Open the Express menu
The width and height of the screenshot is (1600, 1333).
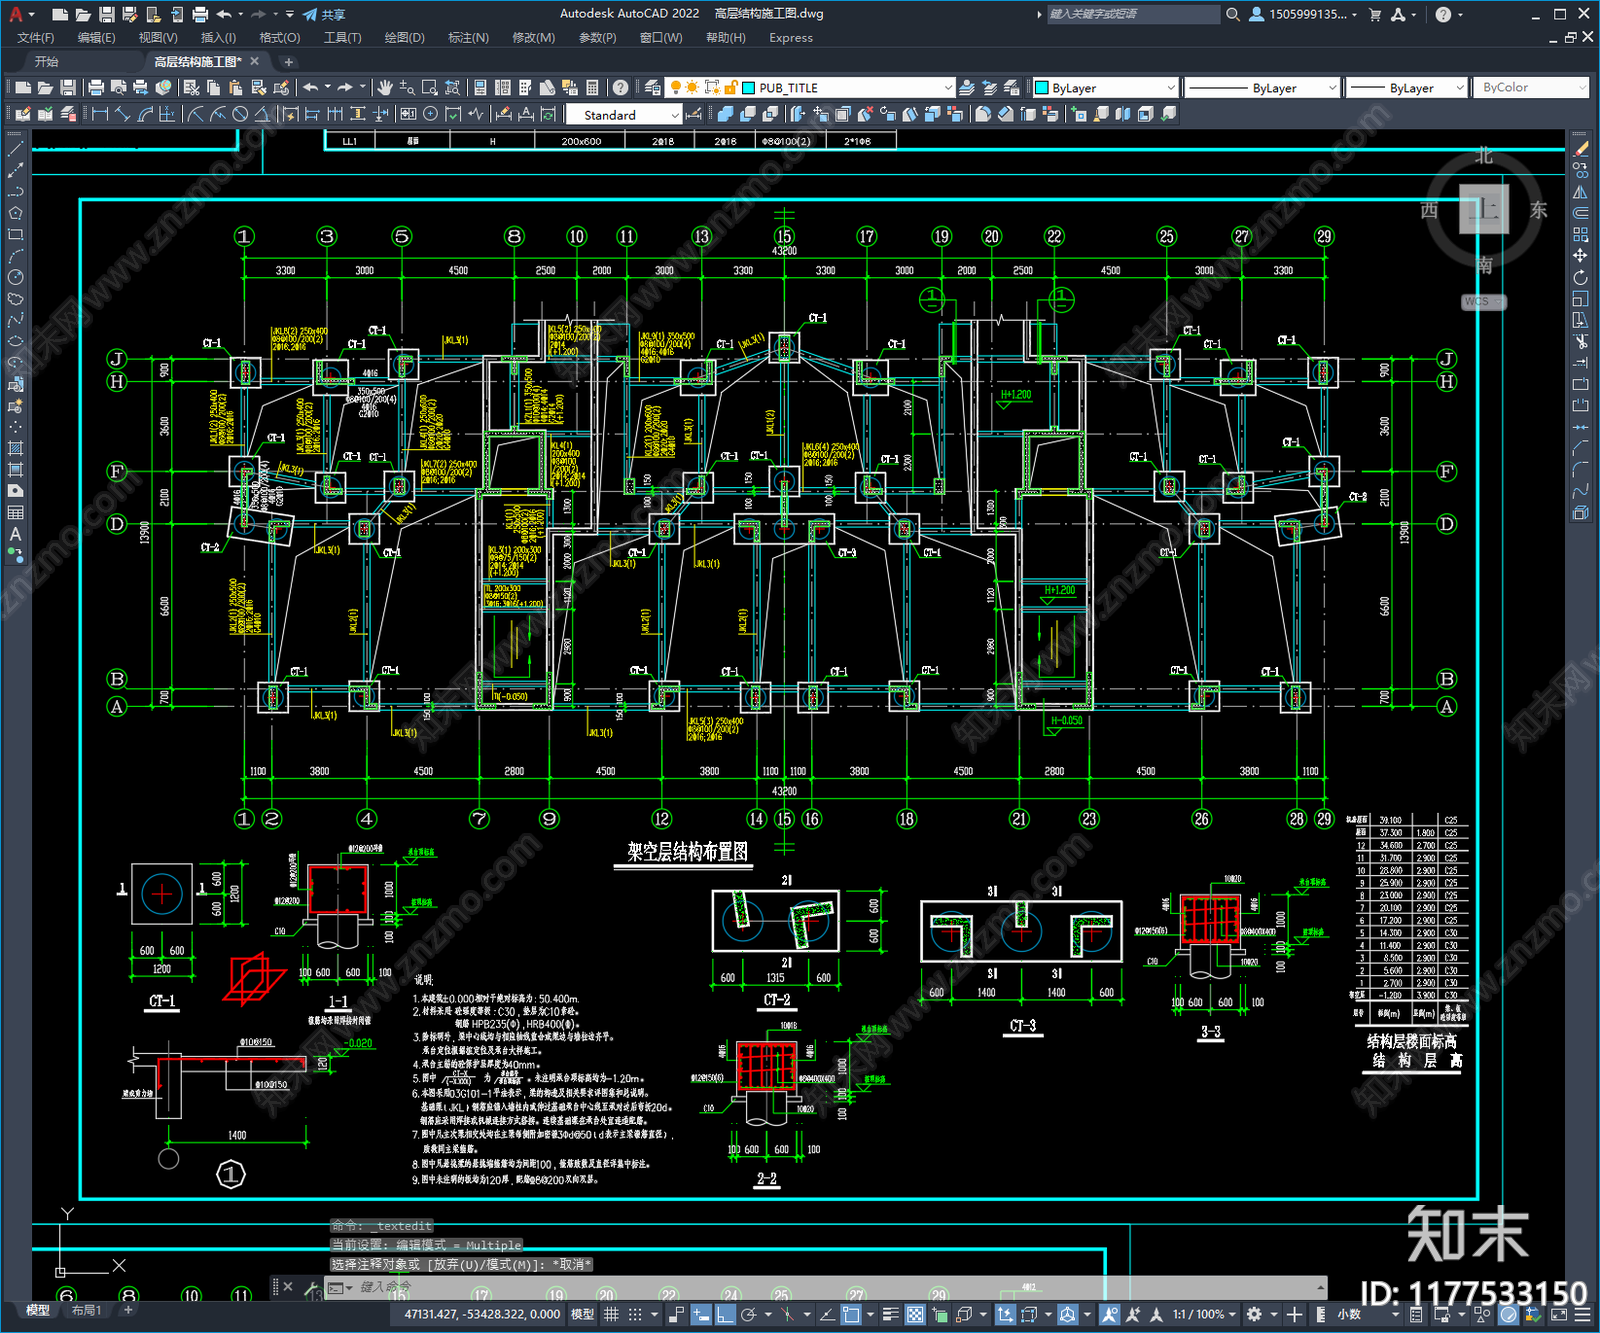pos(791,38)
